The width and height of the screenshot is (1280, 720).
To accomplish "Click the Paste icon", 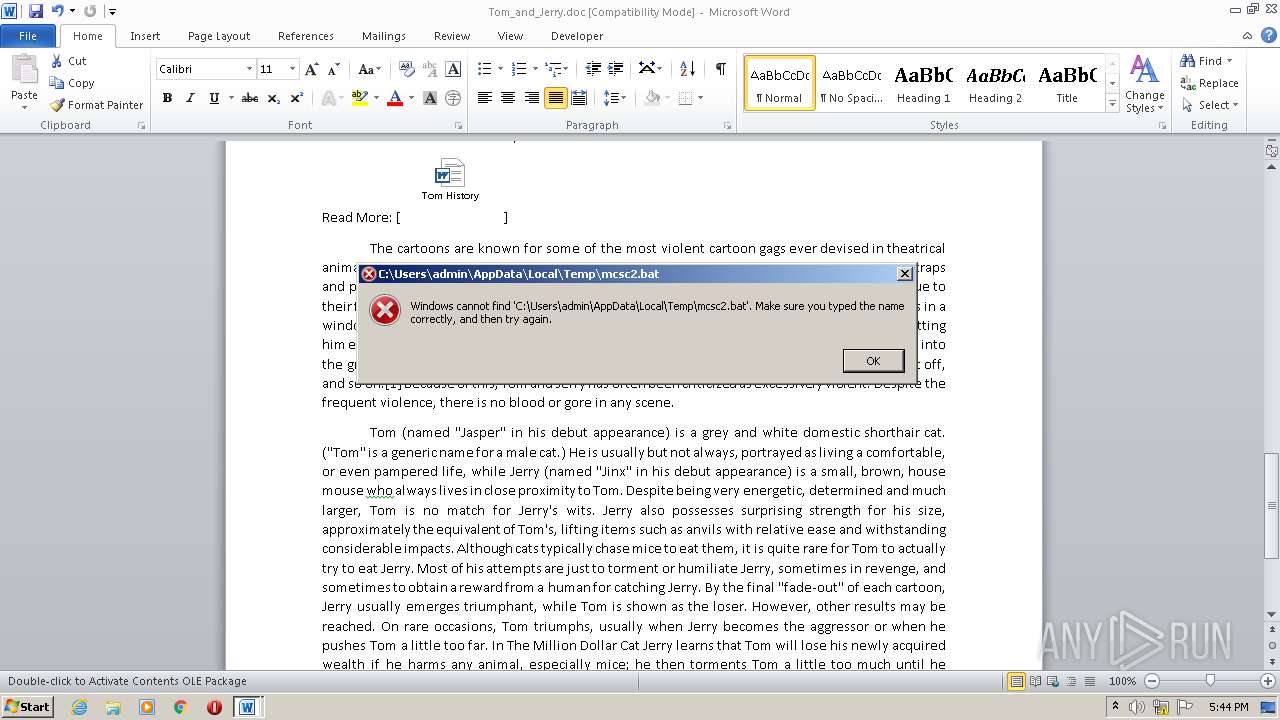I will click(24, 70).
